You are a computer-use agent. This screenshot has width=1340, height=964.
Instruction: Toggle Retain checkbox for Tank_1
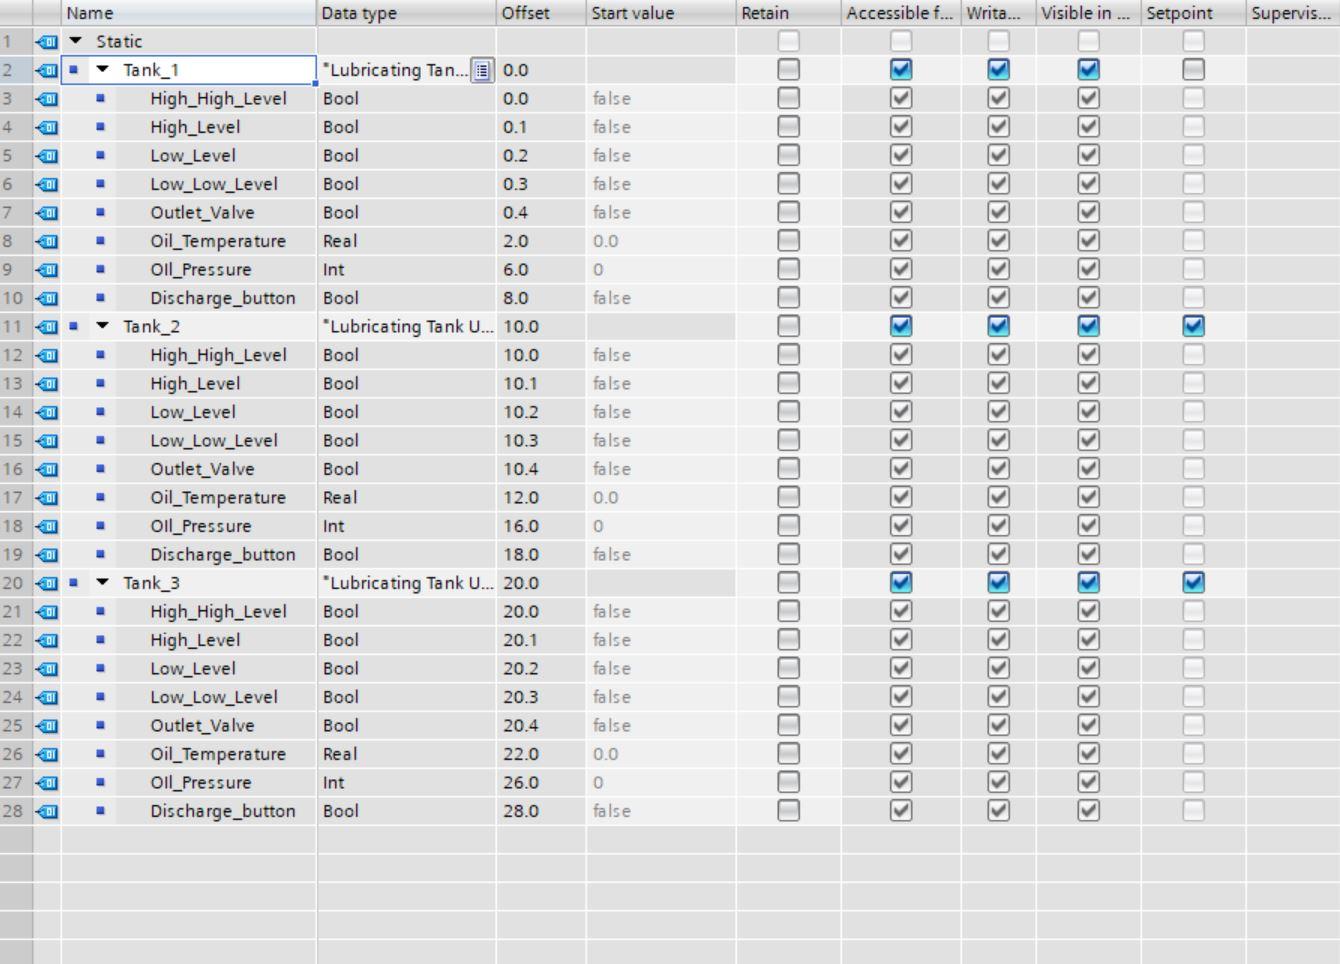[x=789, y=70]
